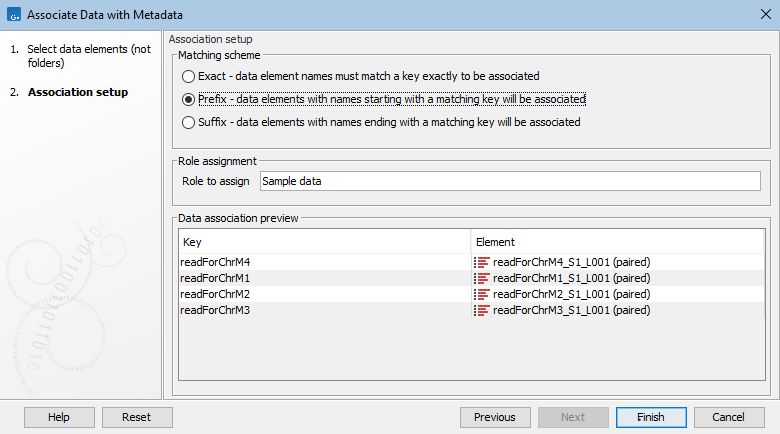Click into the Role to assign field
Viewport: 780px width, 434px height.
[x=509, y=181]
